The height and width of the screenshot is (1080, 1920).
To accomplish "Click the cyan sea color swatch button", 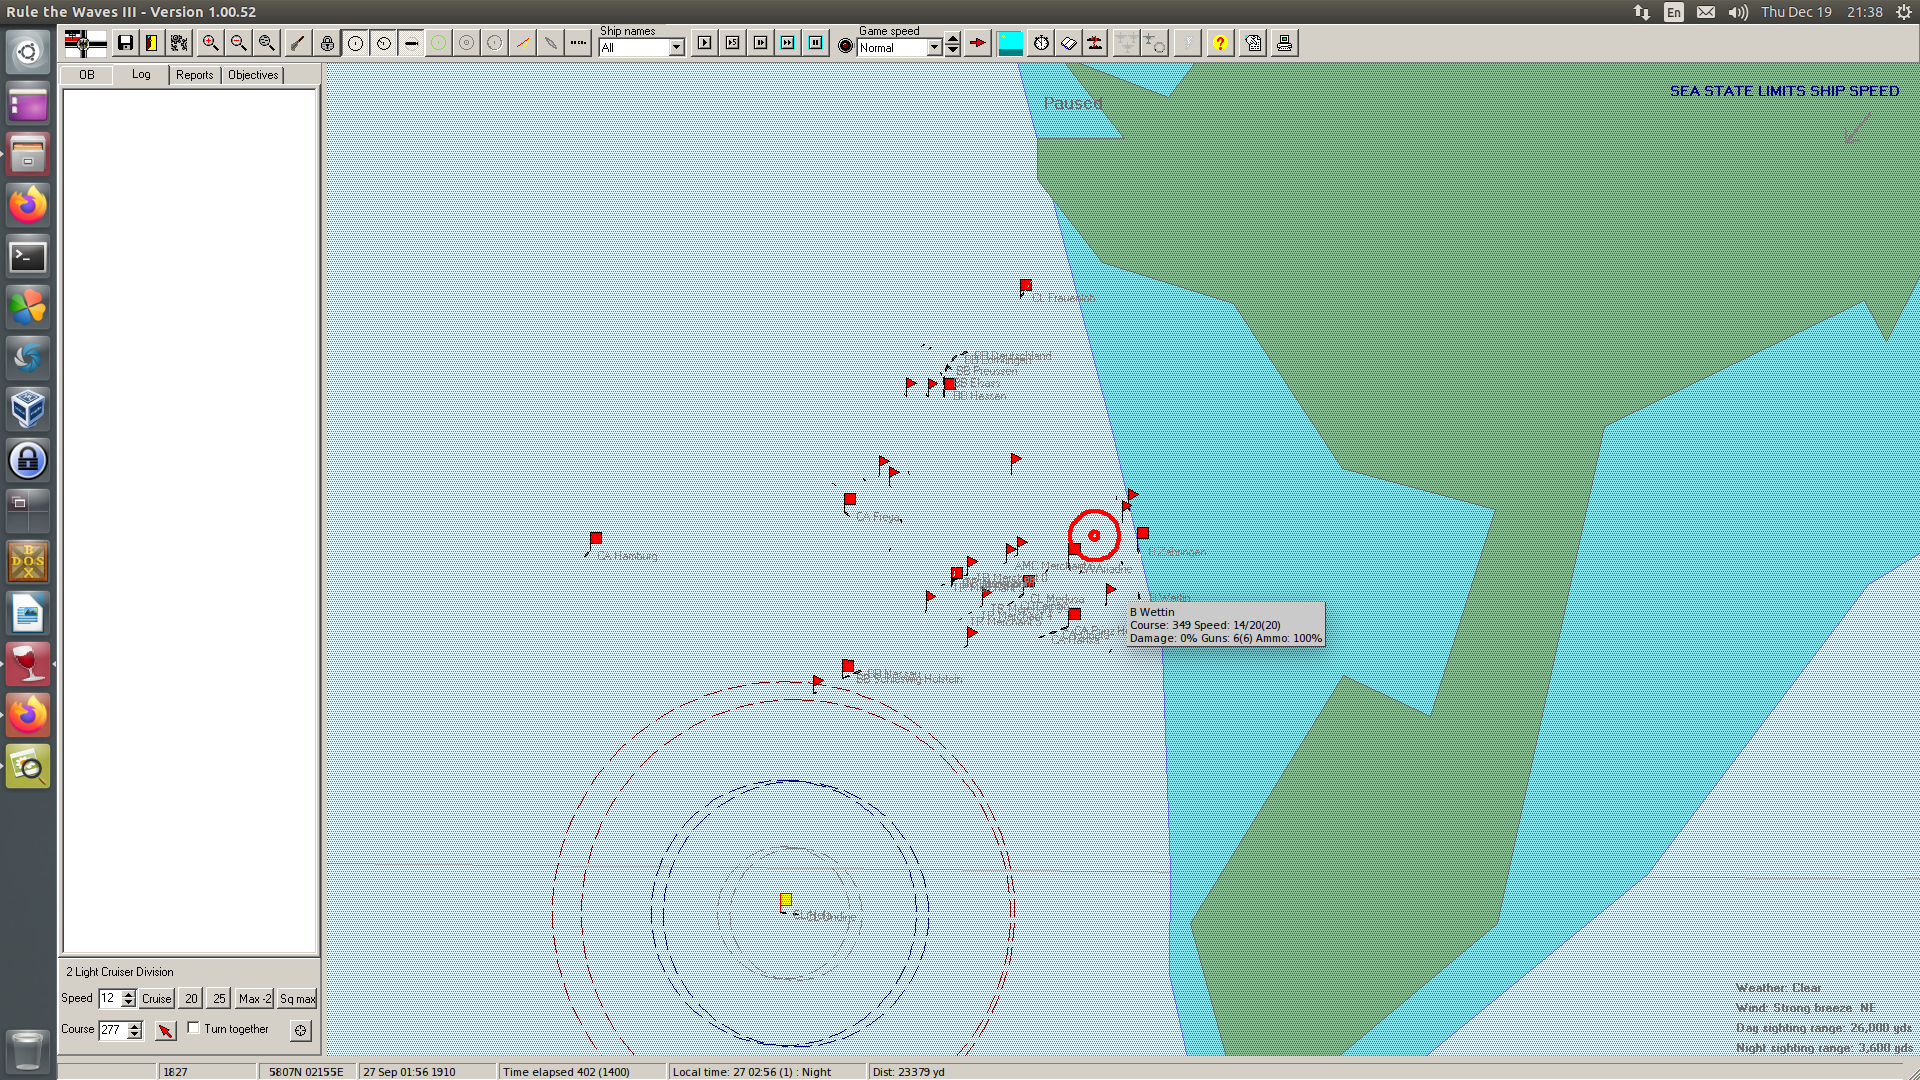I will (x=1010, y=43).
